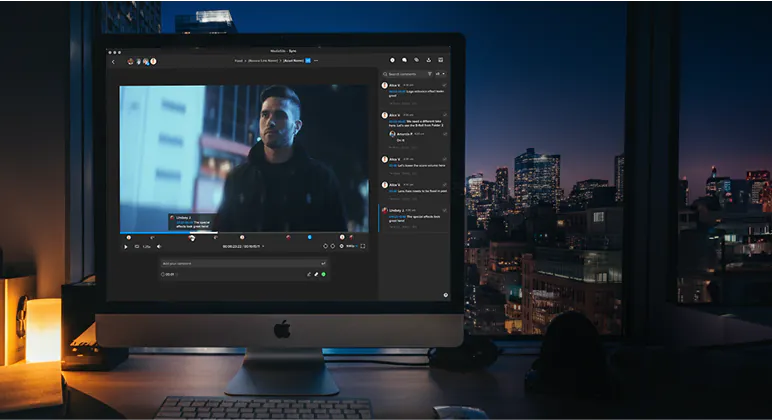Submit the comment with send button
Image resolution: width=772 pixels, height=420 pixels.
point(323,263)
